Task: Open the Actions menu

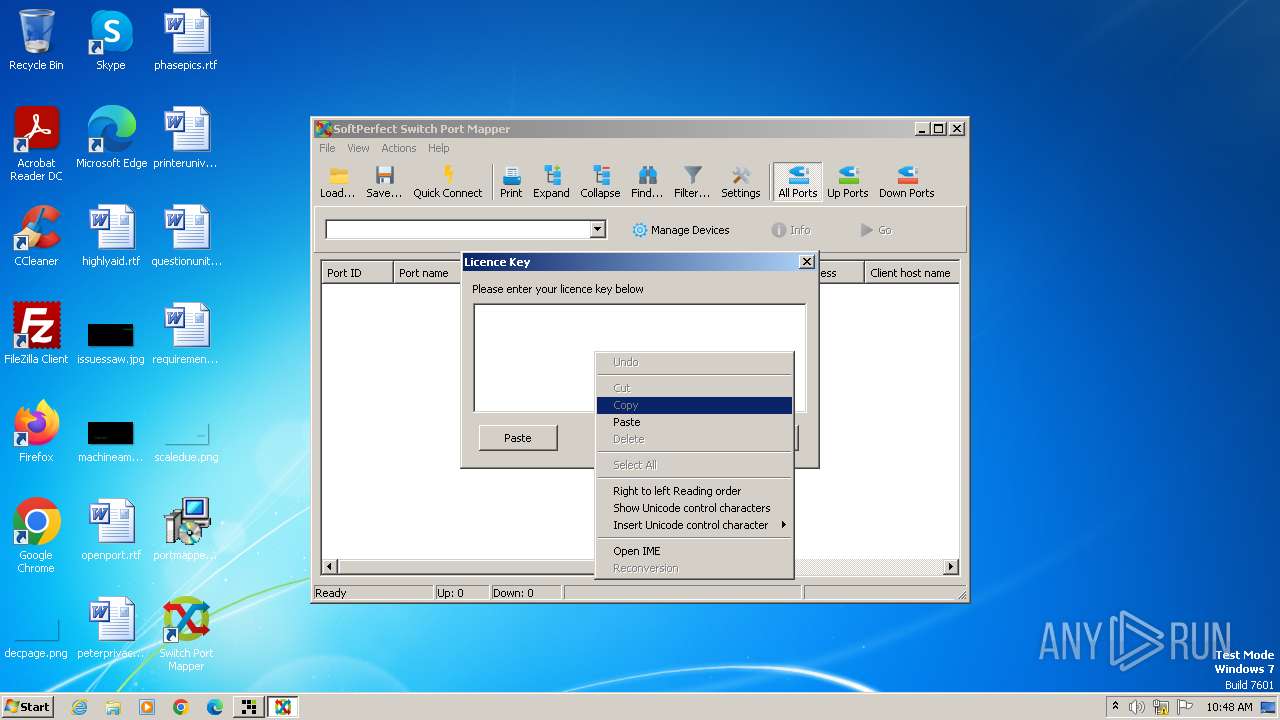Action: point(399,148)
